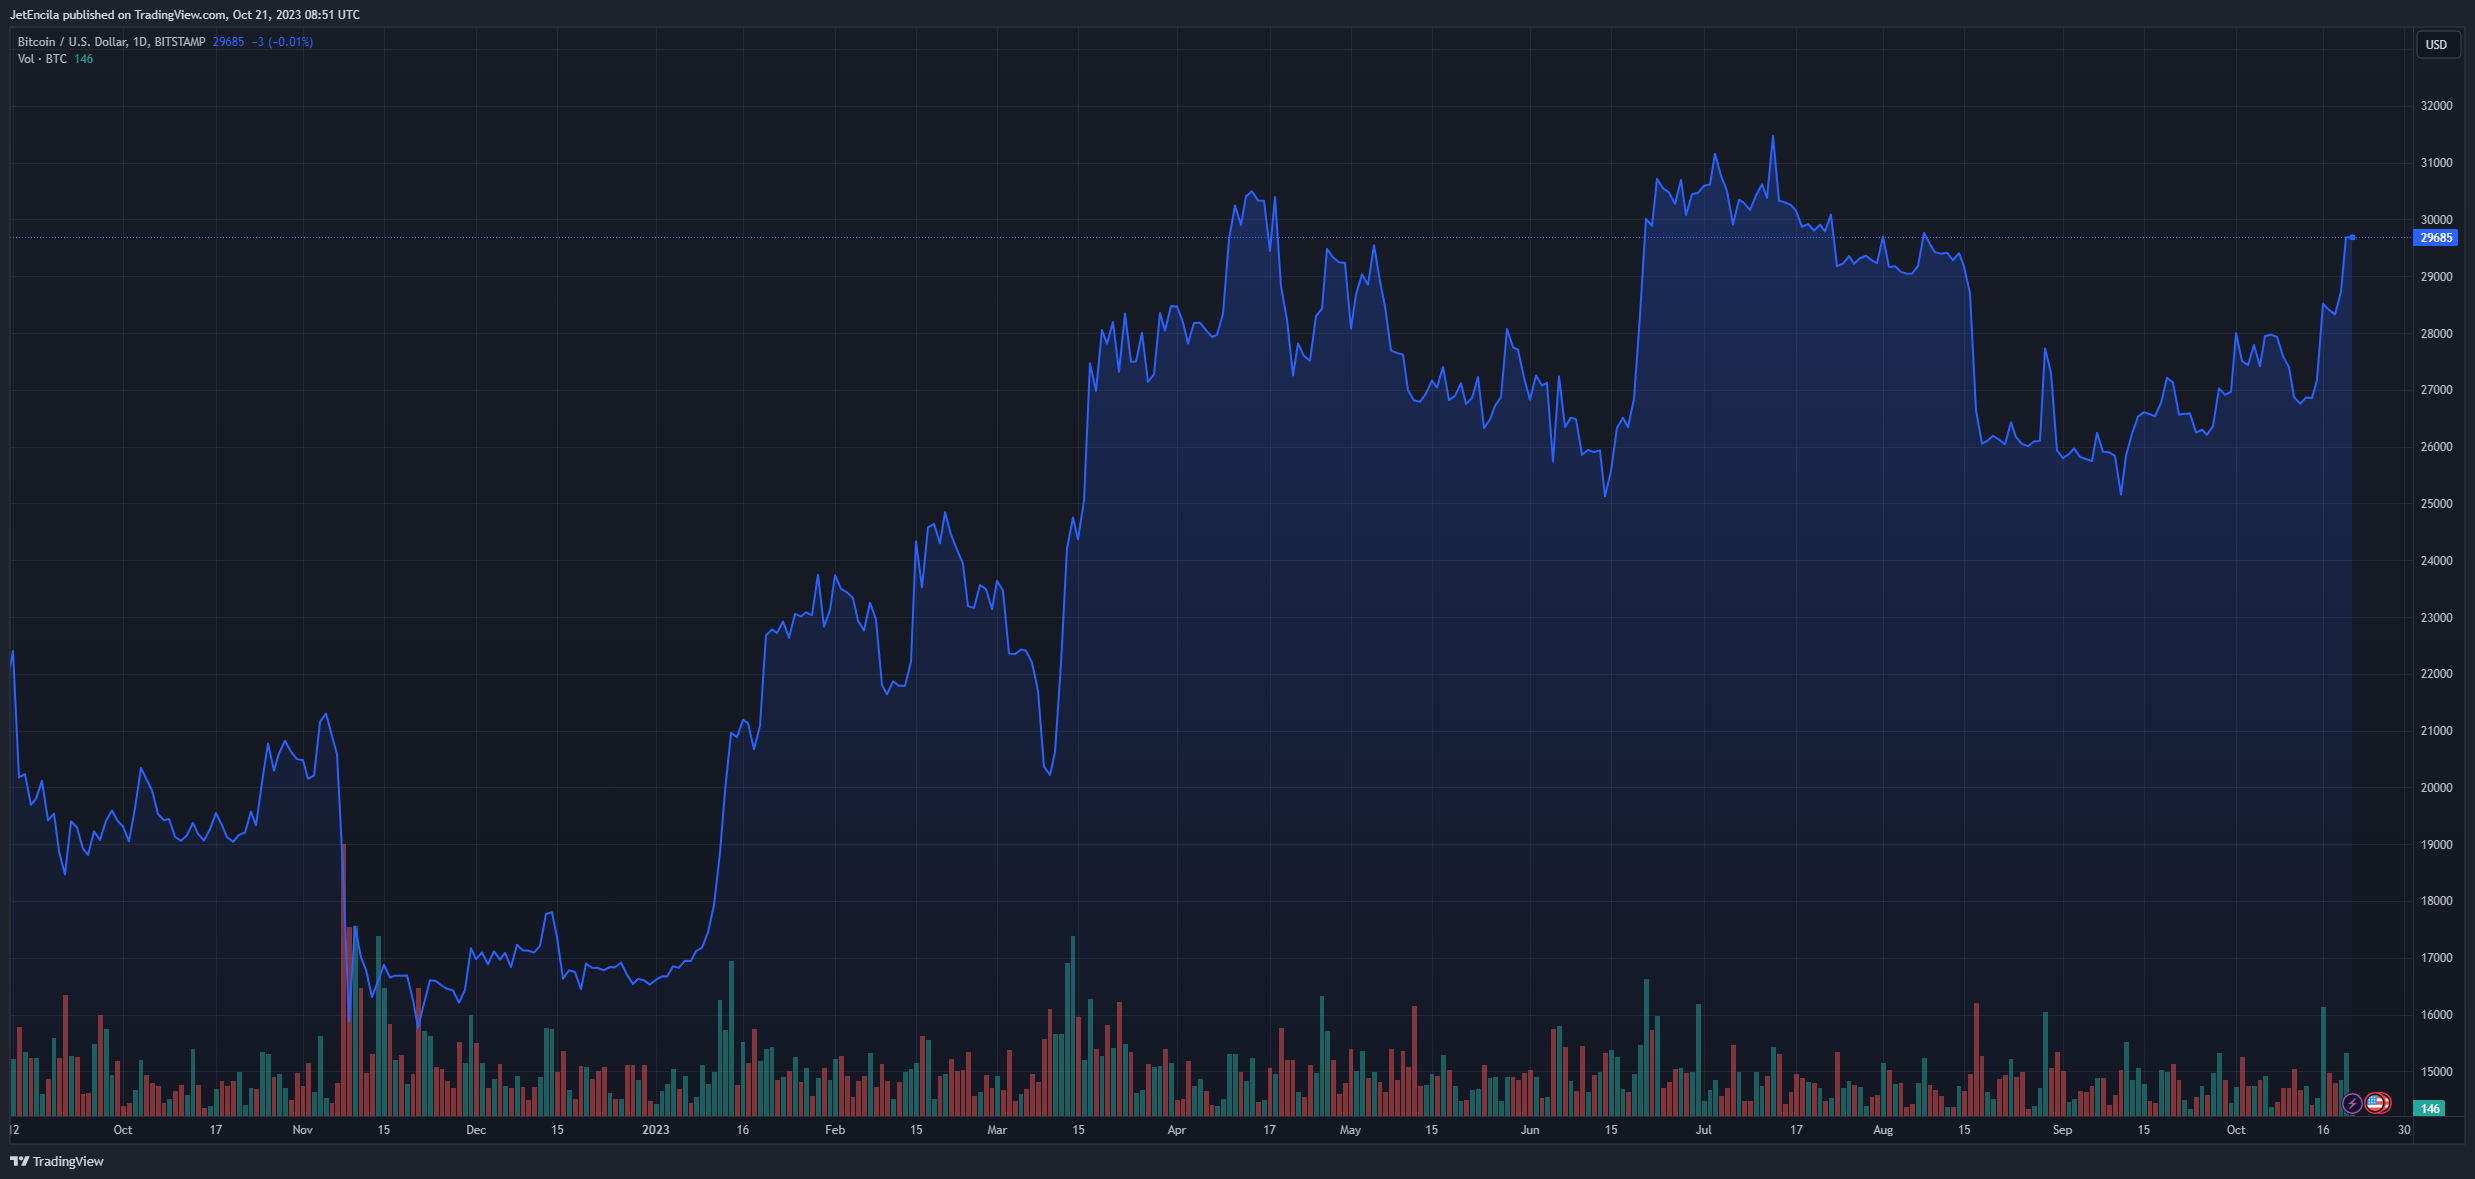2475x1179 pixels.
Task: Click the Vol · BTC indicator legend
Action: click(42, 59)
